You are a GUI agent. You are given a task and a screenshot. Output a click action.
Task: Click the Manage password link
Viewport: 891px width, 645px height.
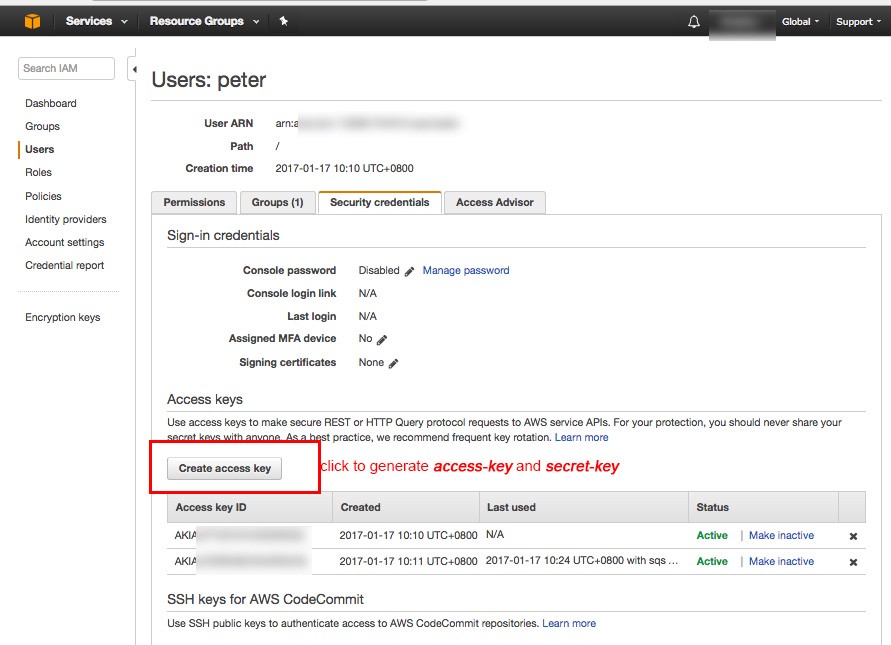tap(466, 270)
